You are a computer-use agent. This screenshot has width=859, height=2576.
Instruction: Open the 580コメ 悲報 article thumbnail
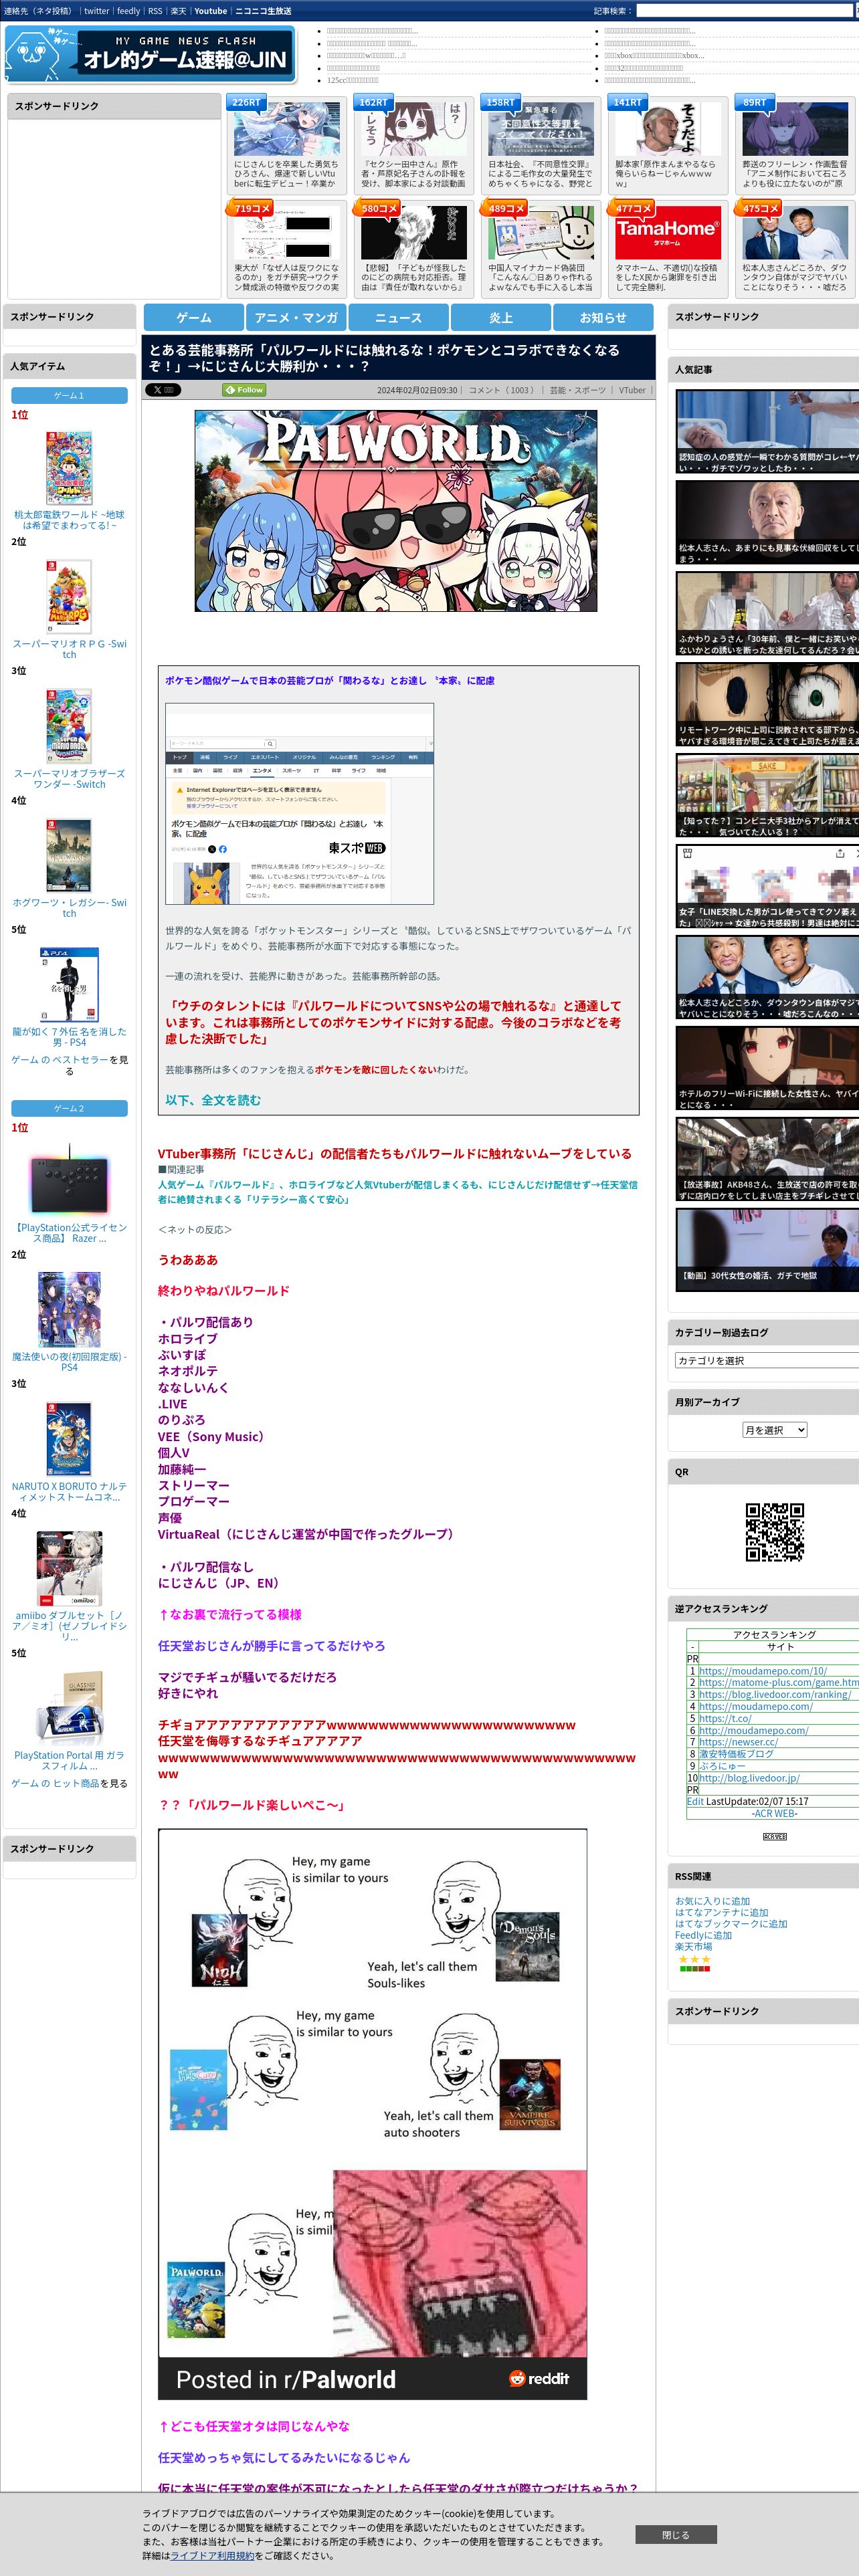tap(413, 232)
